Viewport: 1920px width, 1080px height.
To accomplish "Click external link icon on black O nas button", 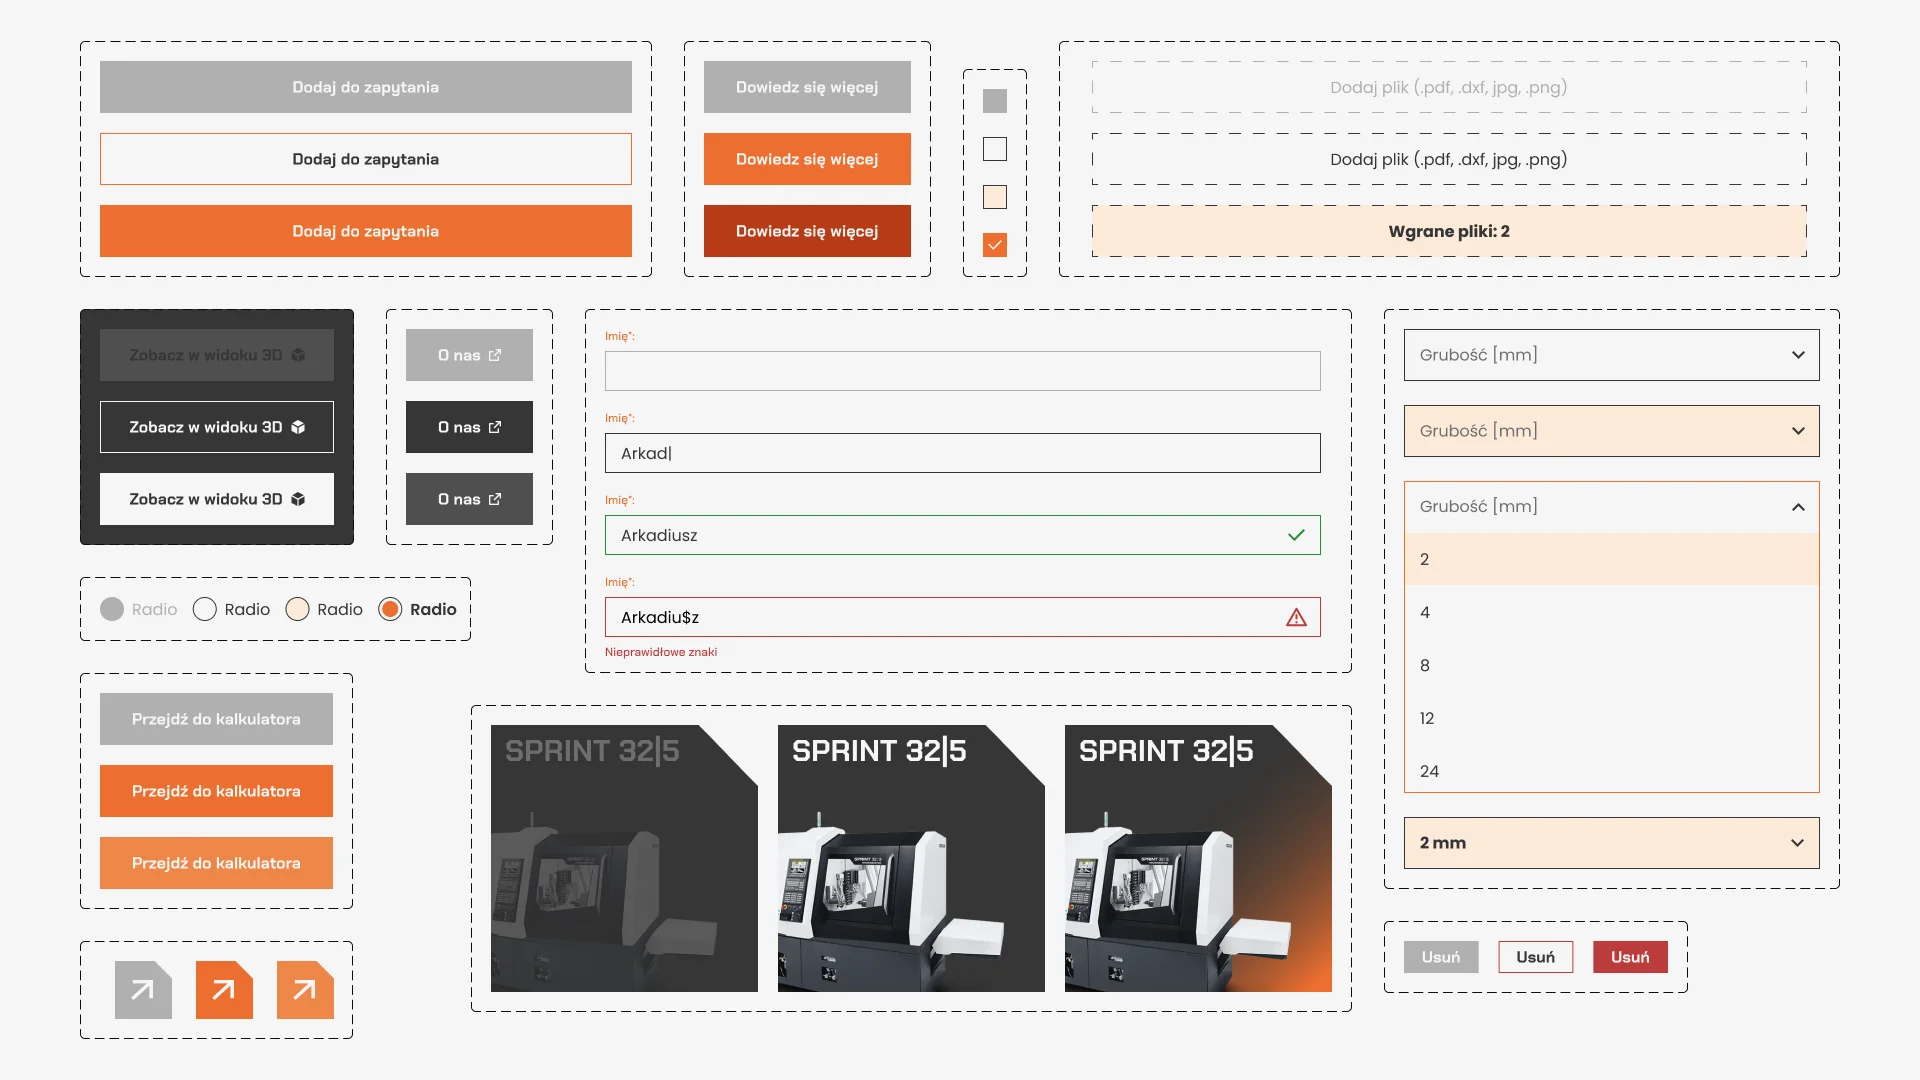I will point(495,427).
